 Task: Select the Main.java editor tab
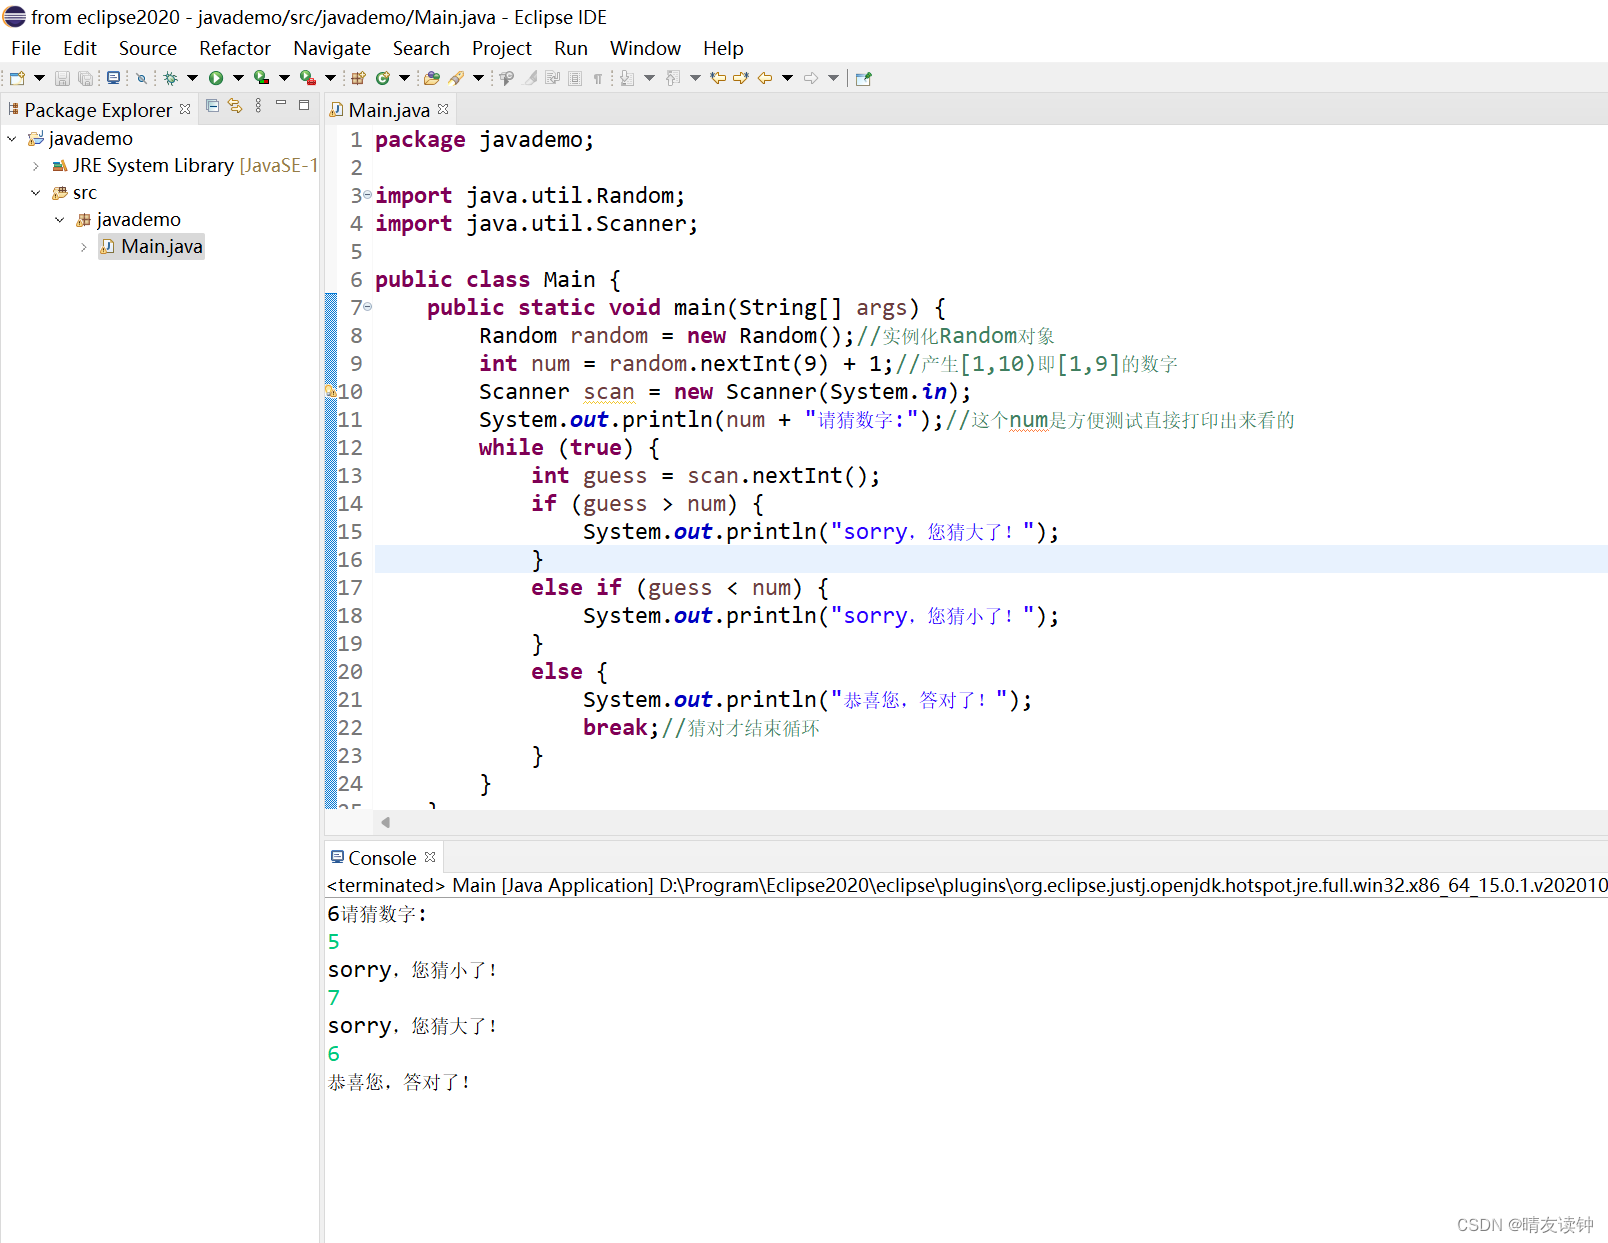coord(389,110)
